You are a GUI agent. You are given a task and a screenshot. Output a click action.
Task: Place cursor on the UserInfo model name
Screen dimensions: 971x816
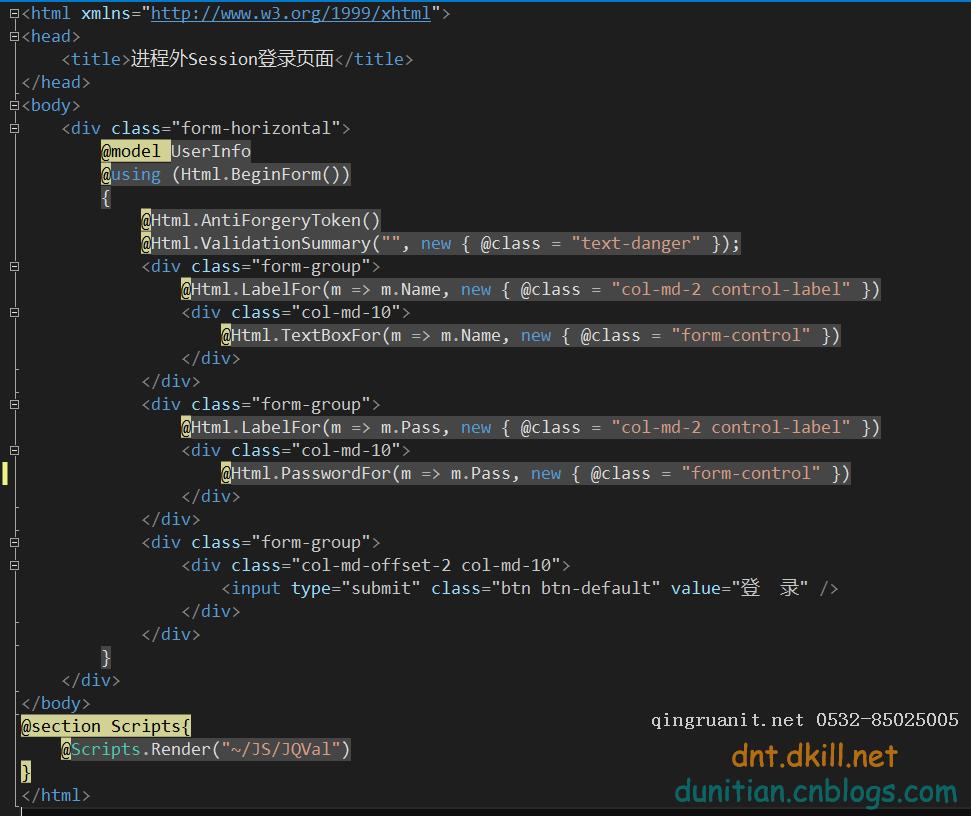(x=211, y=151)
